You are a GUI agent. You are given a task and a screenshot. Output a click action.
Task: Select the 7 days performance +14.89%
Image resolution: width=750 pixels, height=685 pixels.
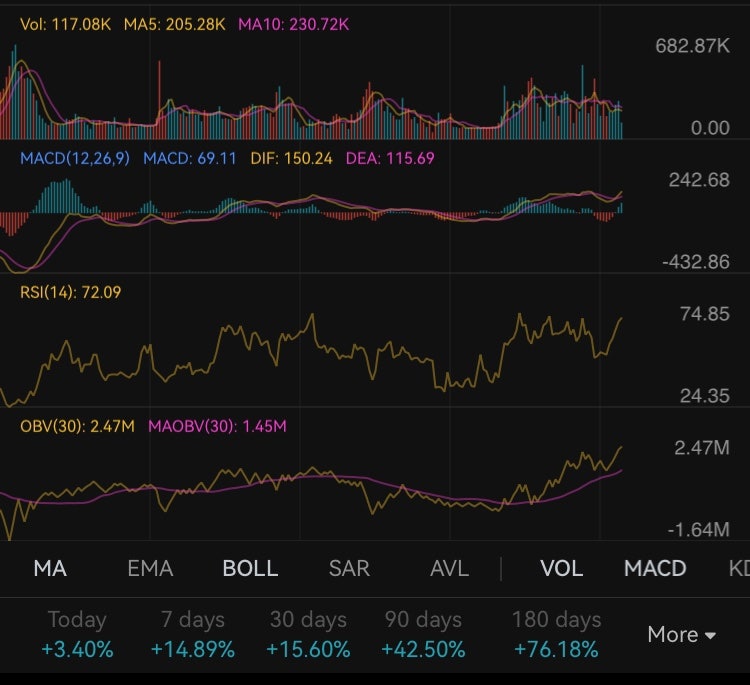click(x=192, y=634)
